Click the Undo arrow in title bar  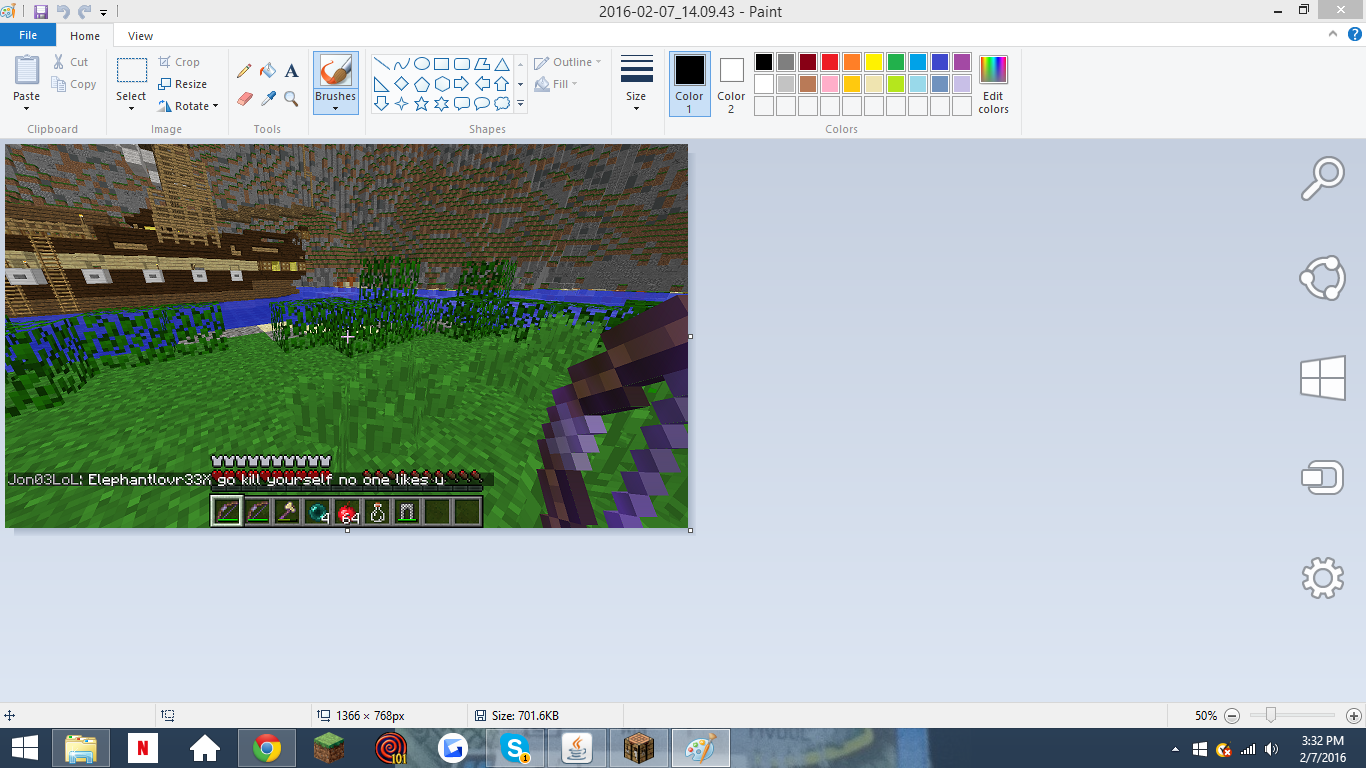point(63,12)
